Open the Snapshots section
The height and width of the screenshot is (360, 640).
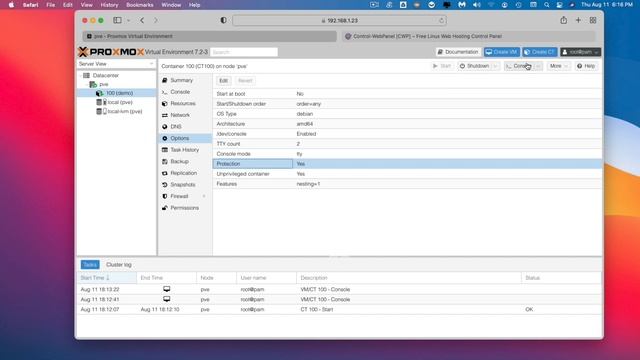point(182,184)
